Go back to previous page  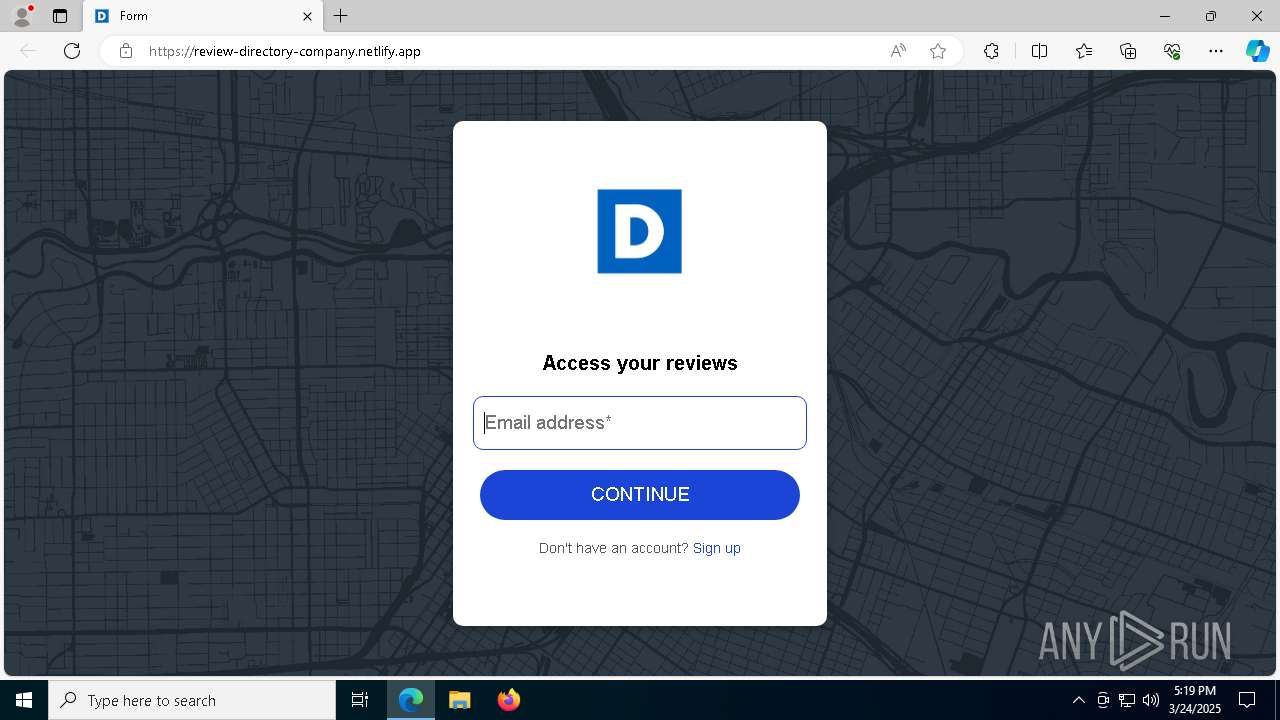[x=28, y=51]
